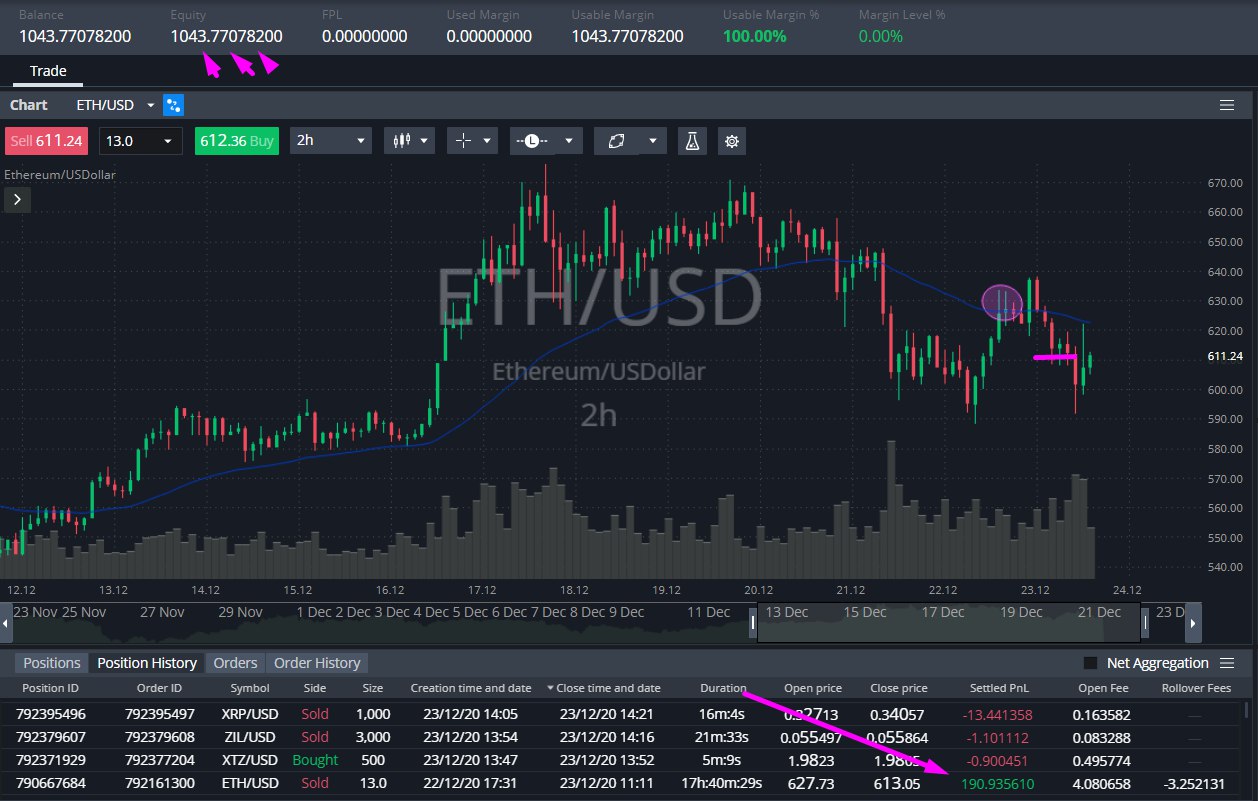Toggle the Net Aggregation checkbox
The width and height of the screenshot is (1258, 801).
(1090, 663)
